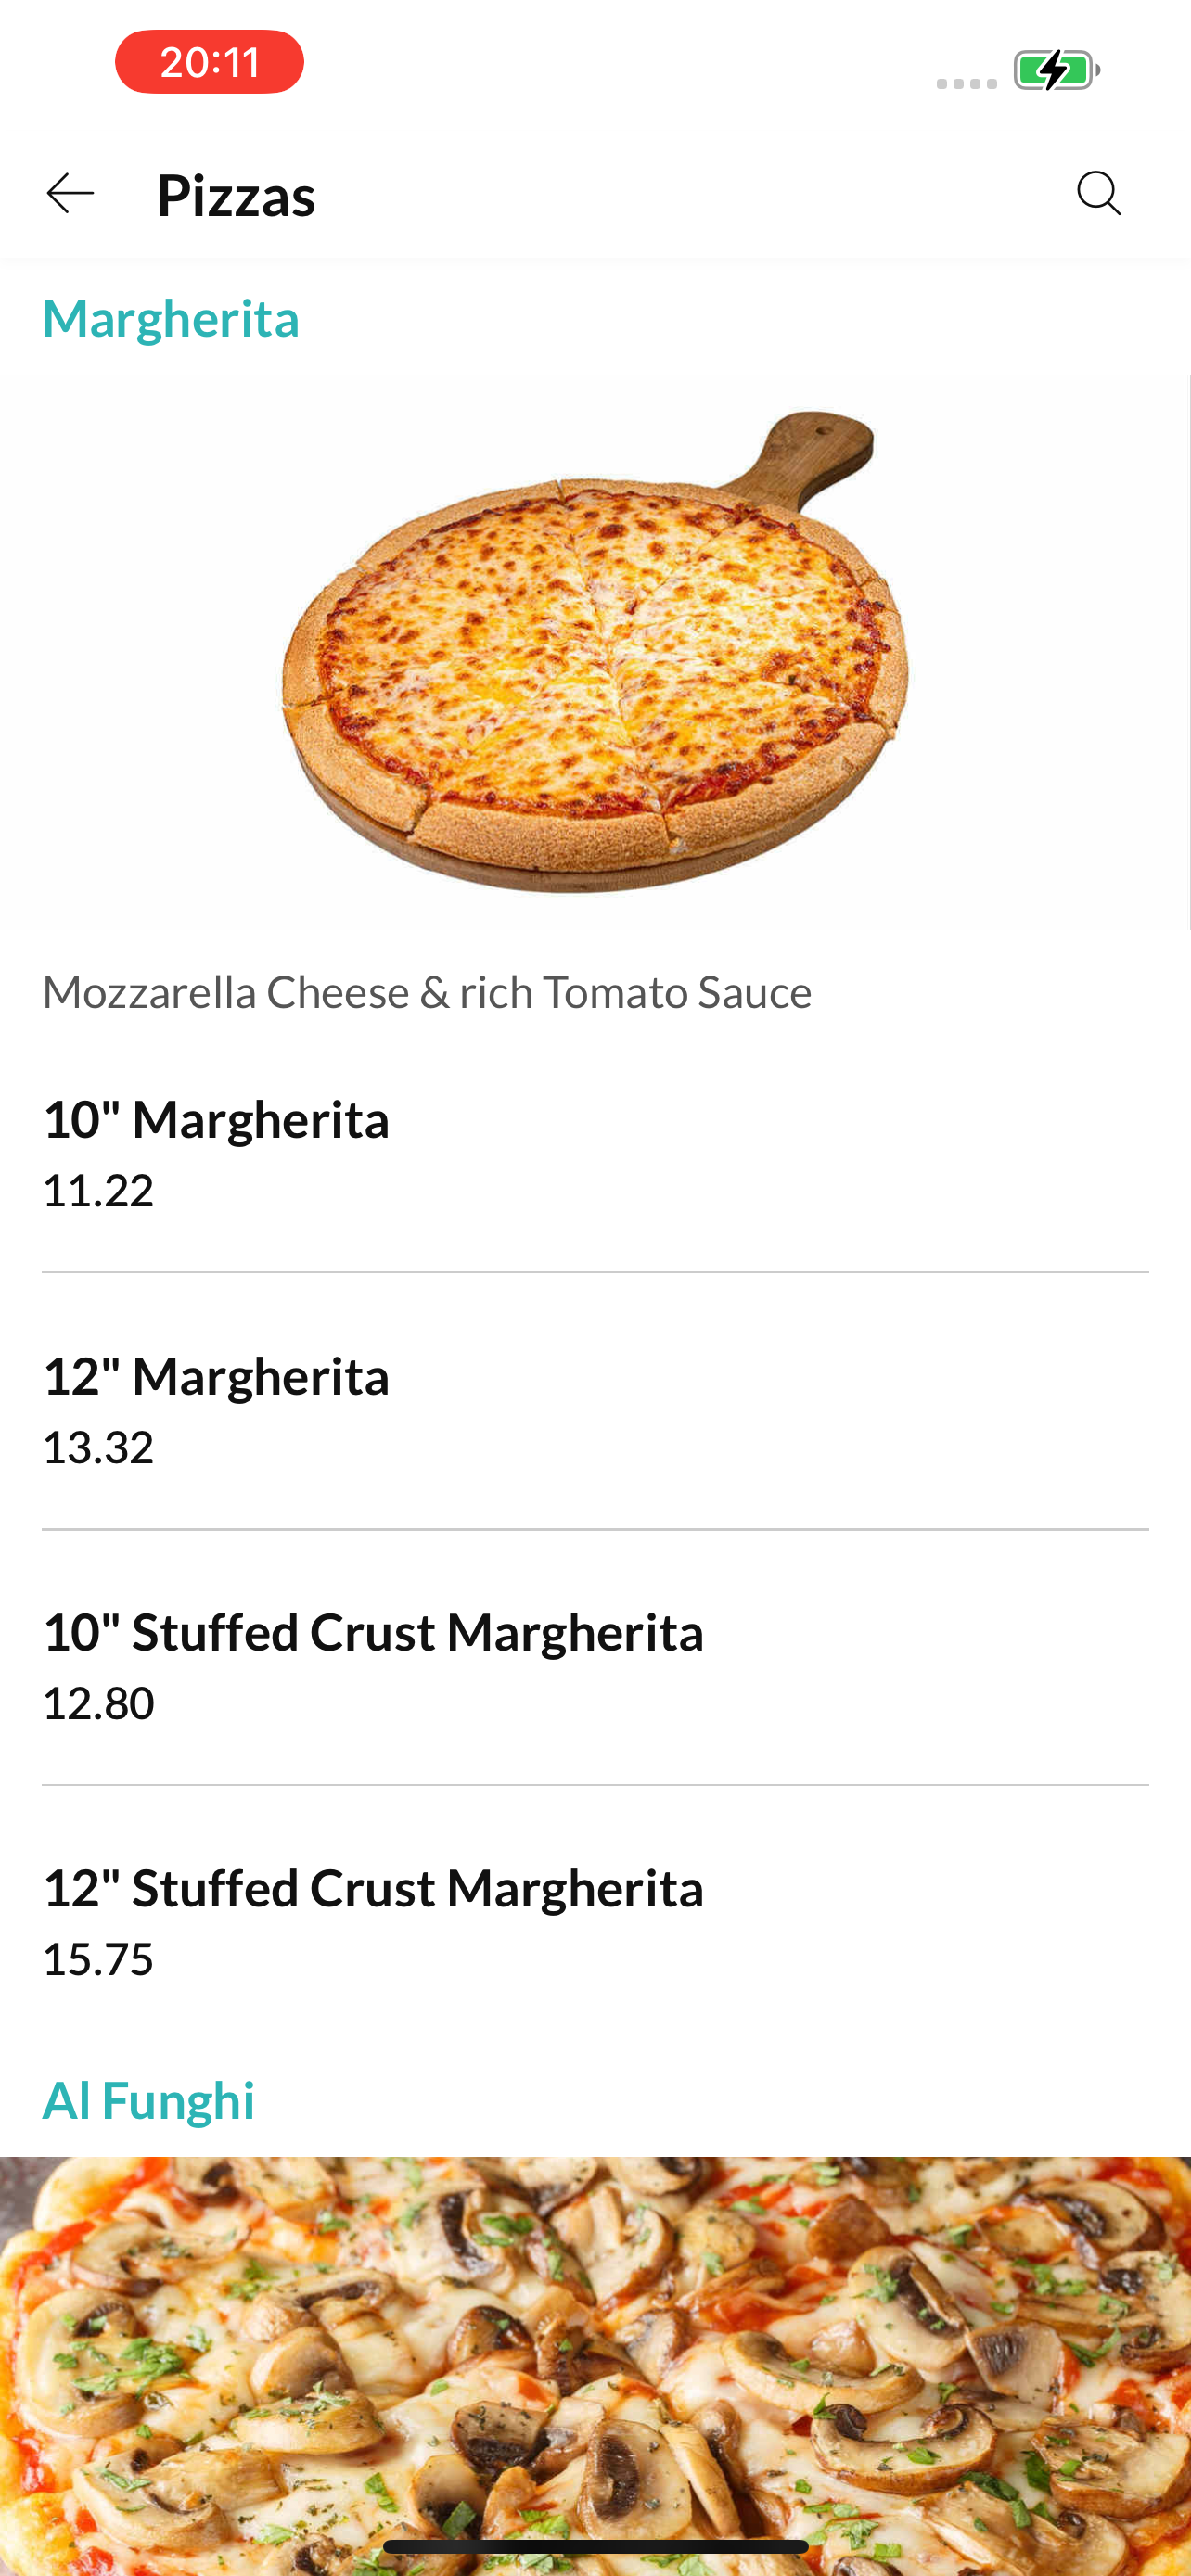Tap the 12.80 price label
Image resolution: width=1191 pixels, height=2576 pixels.
[x=98, y=1703]
